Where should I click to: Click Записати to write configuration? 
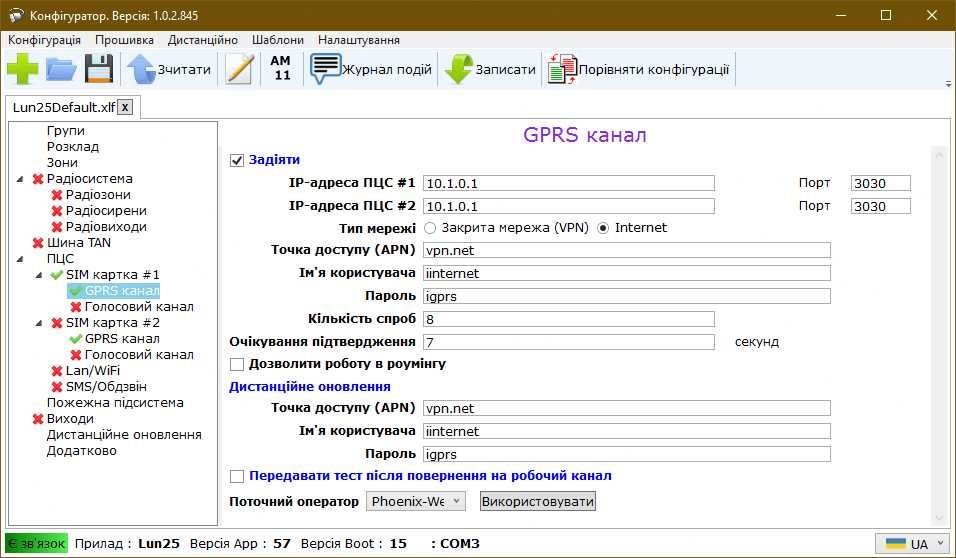491,70
